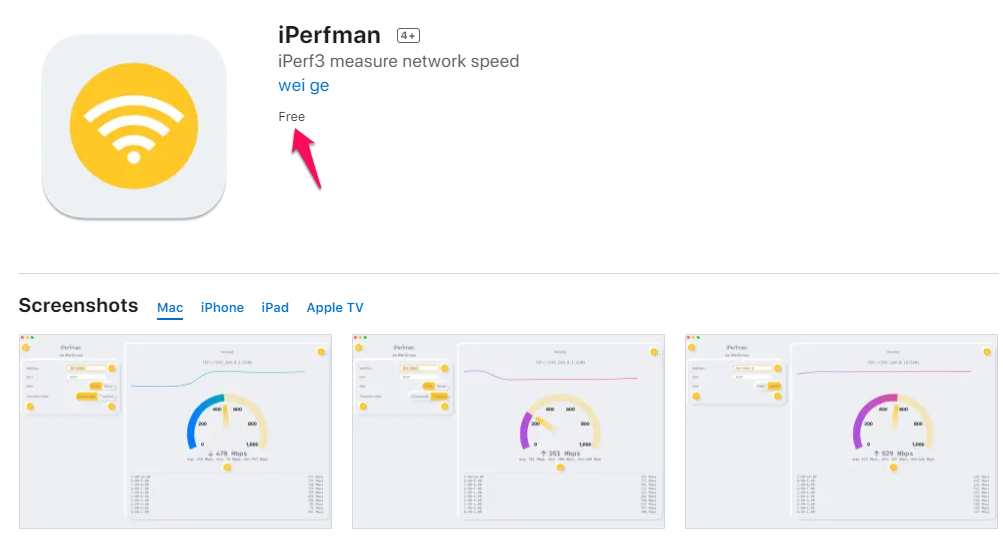Screen dimensions: 1003x551
Task: Select Server role in 529 Mbps screenshot
Action: 774,387
